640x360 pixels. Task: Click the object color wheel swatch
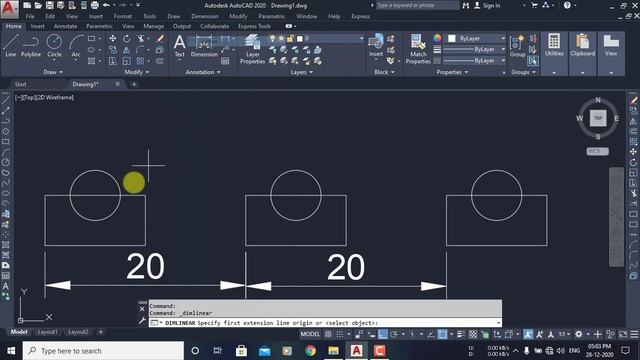pos(437,38)
